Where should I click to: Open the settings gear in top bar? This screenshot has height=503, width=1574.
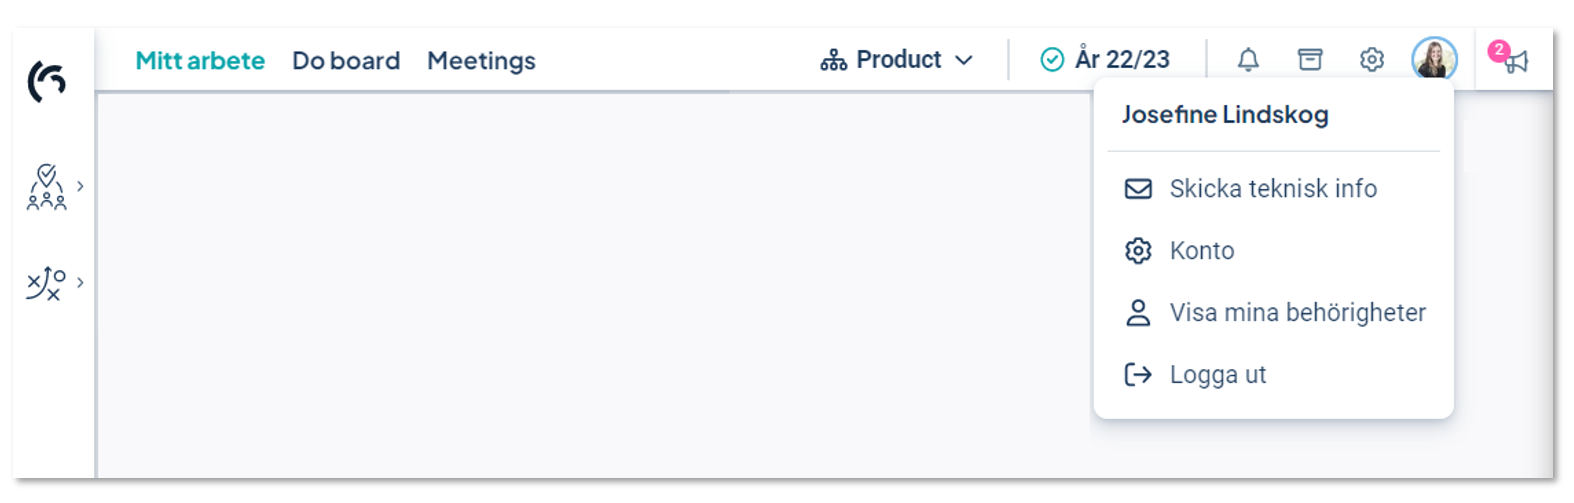[x=1372, y=60]
